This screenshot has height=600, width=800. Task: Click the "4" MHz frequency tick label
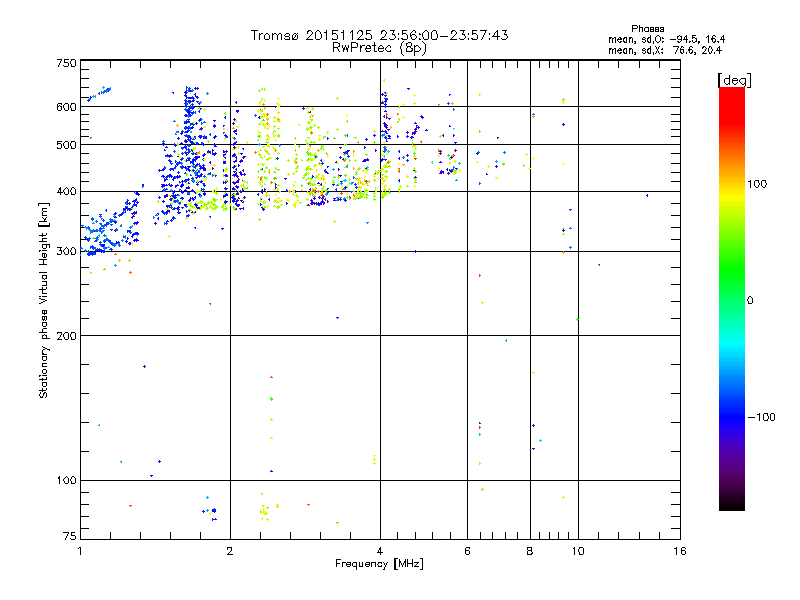380,551
